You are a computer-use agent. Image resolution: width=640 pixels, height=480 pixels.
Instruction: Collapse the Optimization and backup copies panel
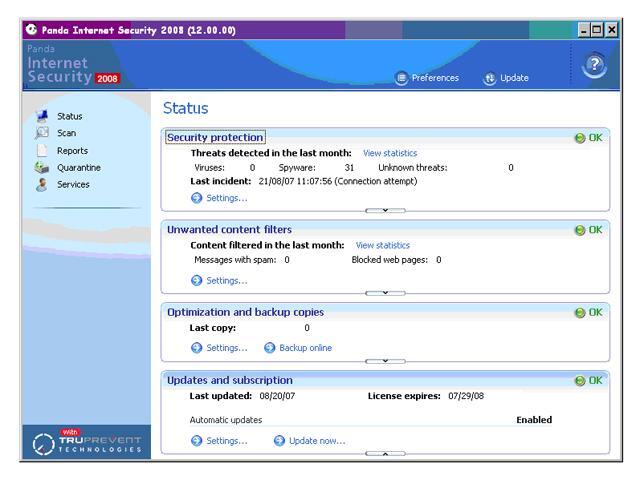click(385, 361)
